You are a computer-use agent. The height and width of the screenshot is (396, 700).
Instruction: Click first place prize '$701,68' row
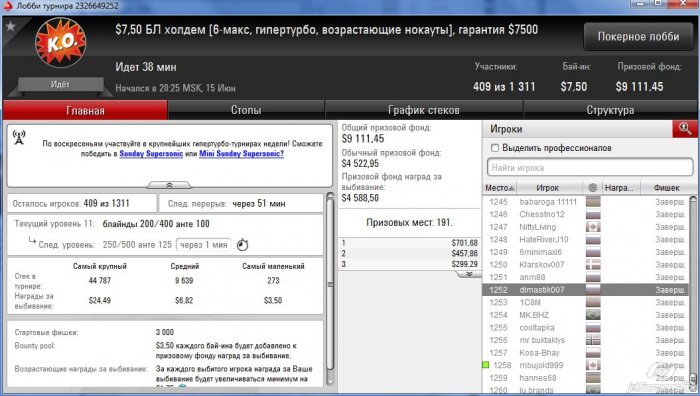(409, 243)
